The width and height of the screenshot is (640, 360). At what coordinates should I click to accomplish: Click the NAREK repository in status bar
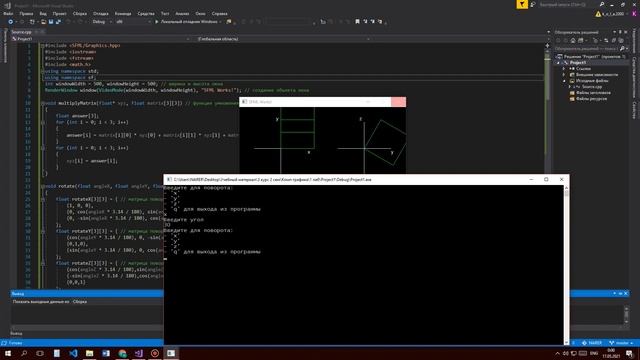point(593,343)
